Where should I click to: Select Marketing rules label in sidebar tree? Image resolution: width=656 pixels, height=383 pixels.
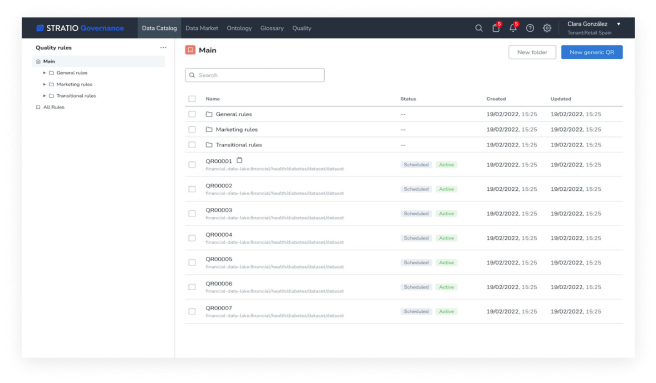point(74,84)
